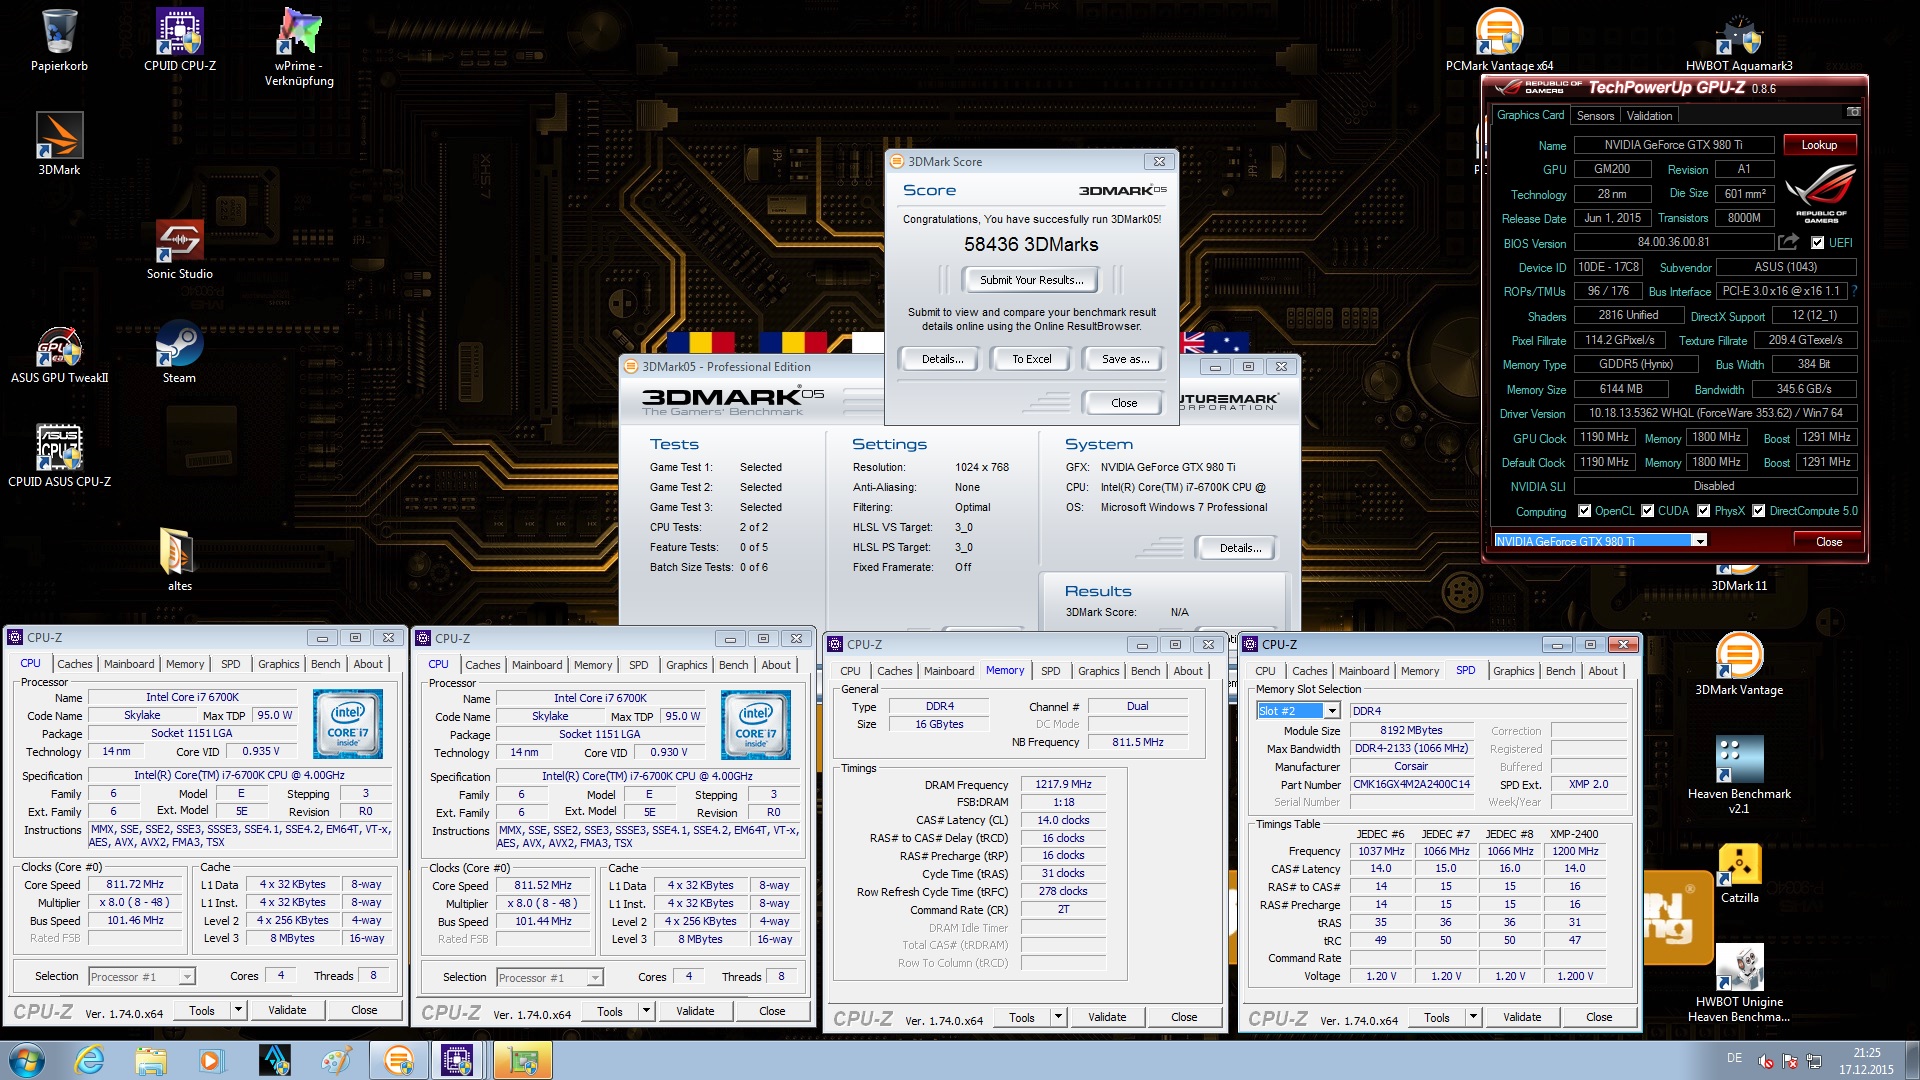Screen dimensions: 1920x1080
Task: Click the Lookup button in GPU-Z
Action: click(x=1819, y=145)
